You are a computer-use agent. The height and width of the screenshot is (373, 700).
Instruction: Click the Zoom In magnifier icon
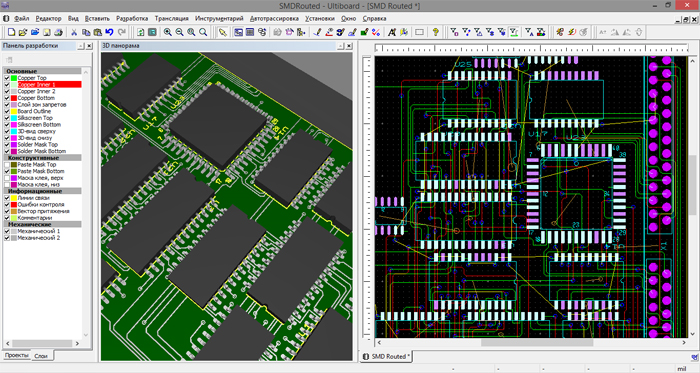click(x=167, y=32)
